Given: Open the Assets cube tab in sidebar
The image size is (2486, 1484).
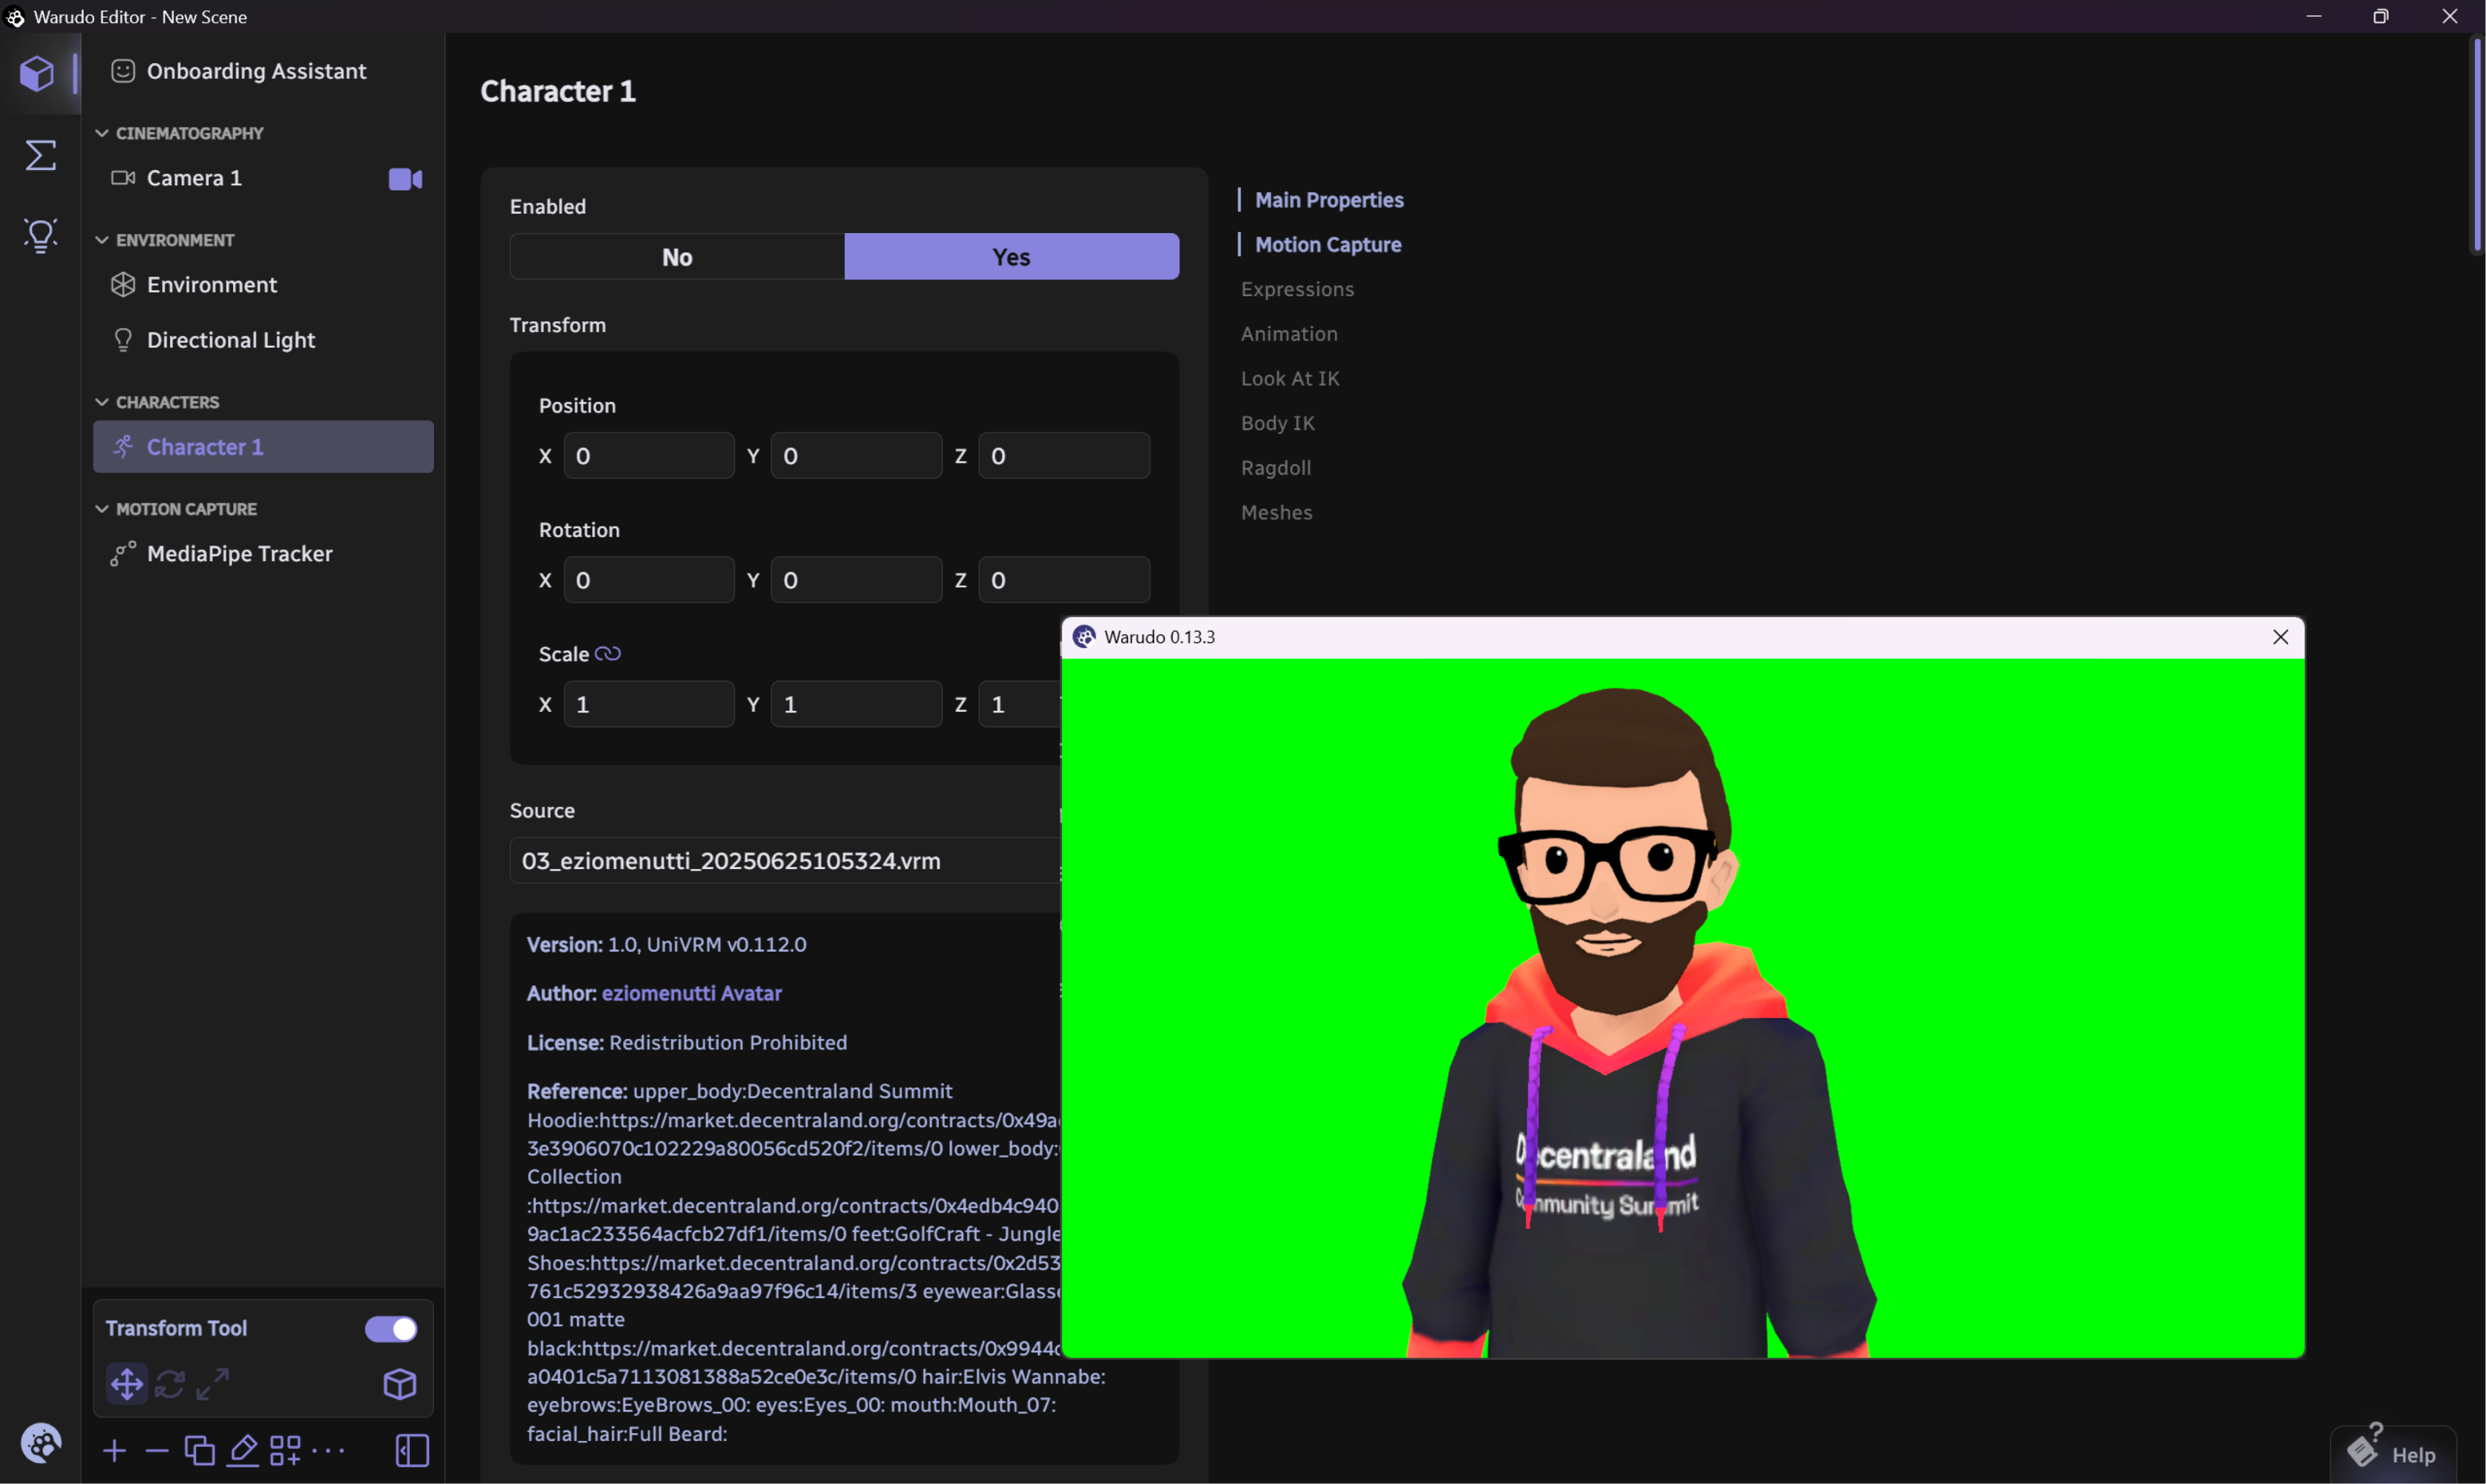Looking at the screenshot, I should (38, 73).
